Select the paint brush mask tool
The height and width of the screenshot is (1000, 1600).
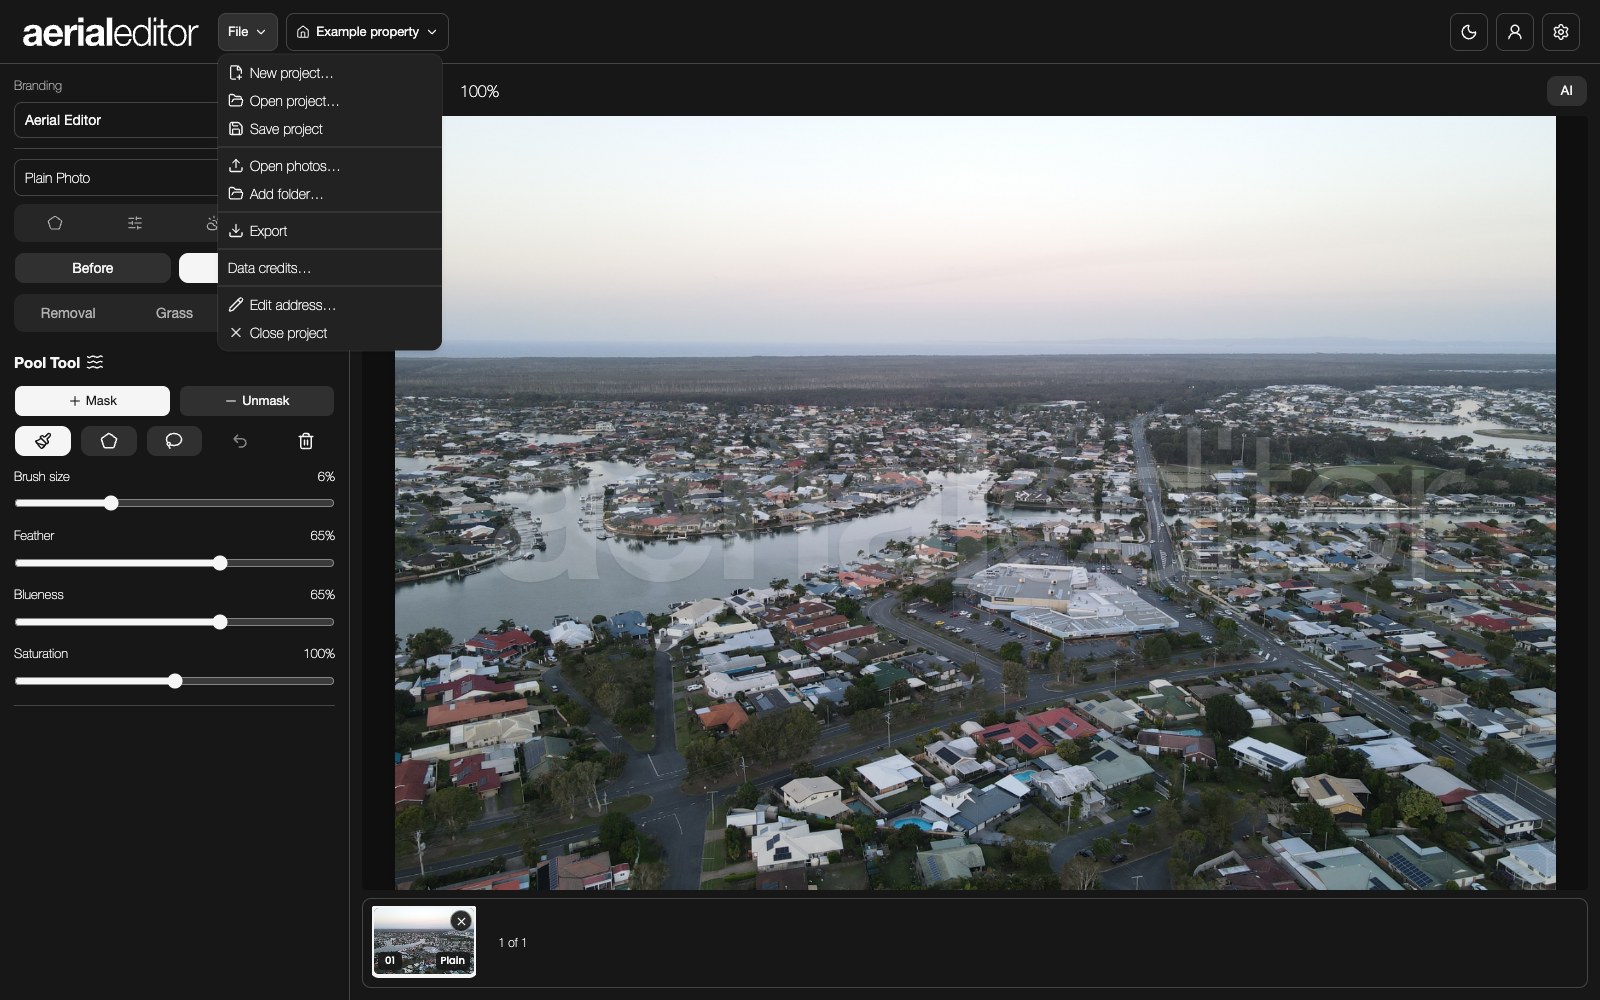coord(43,441)
